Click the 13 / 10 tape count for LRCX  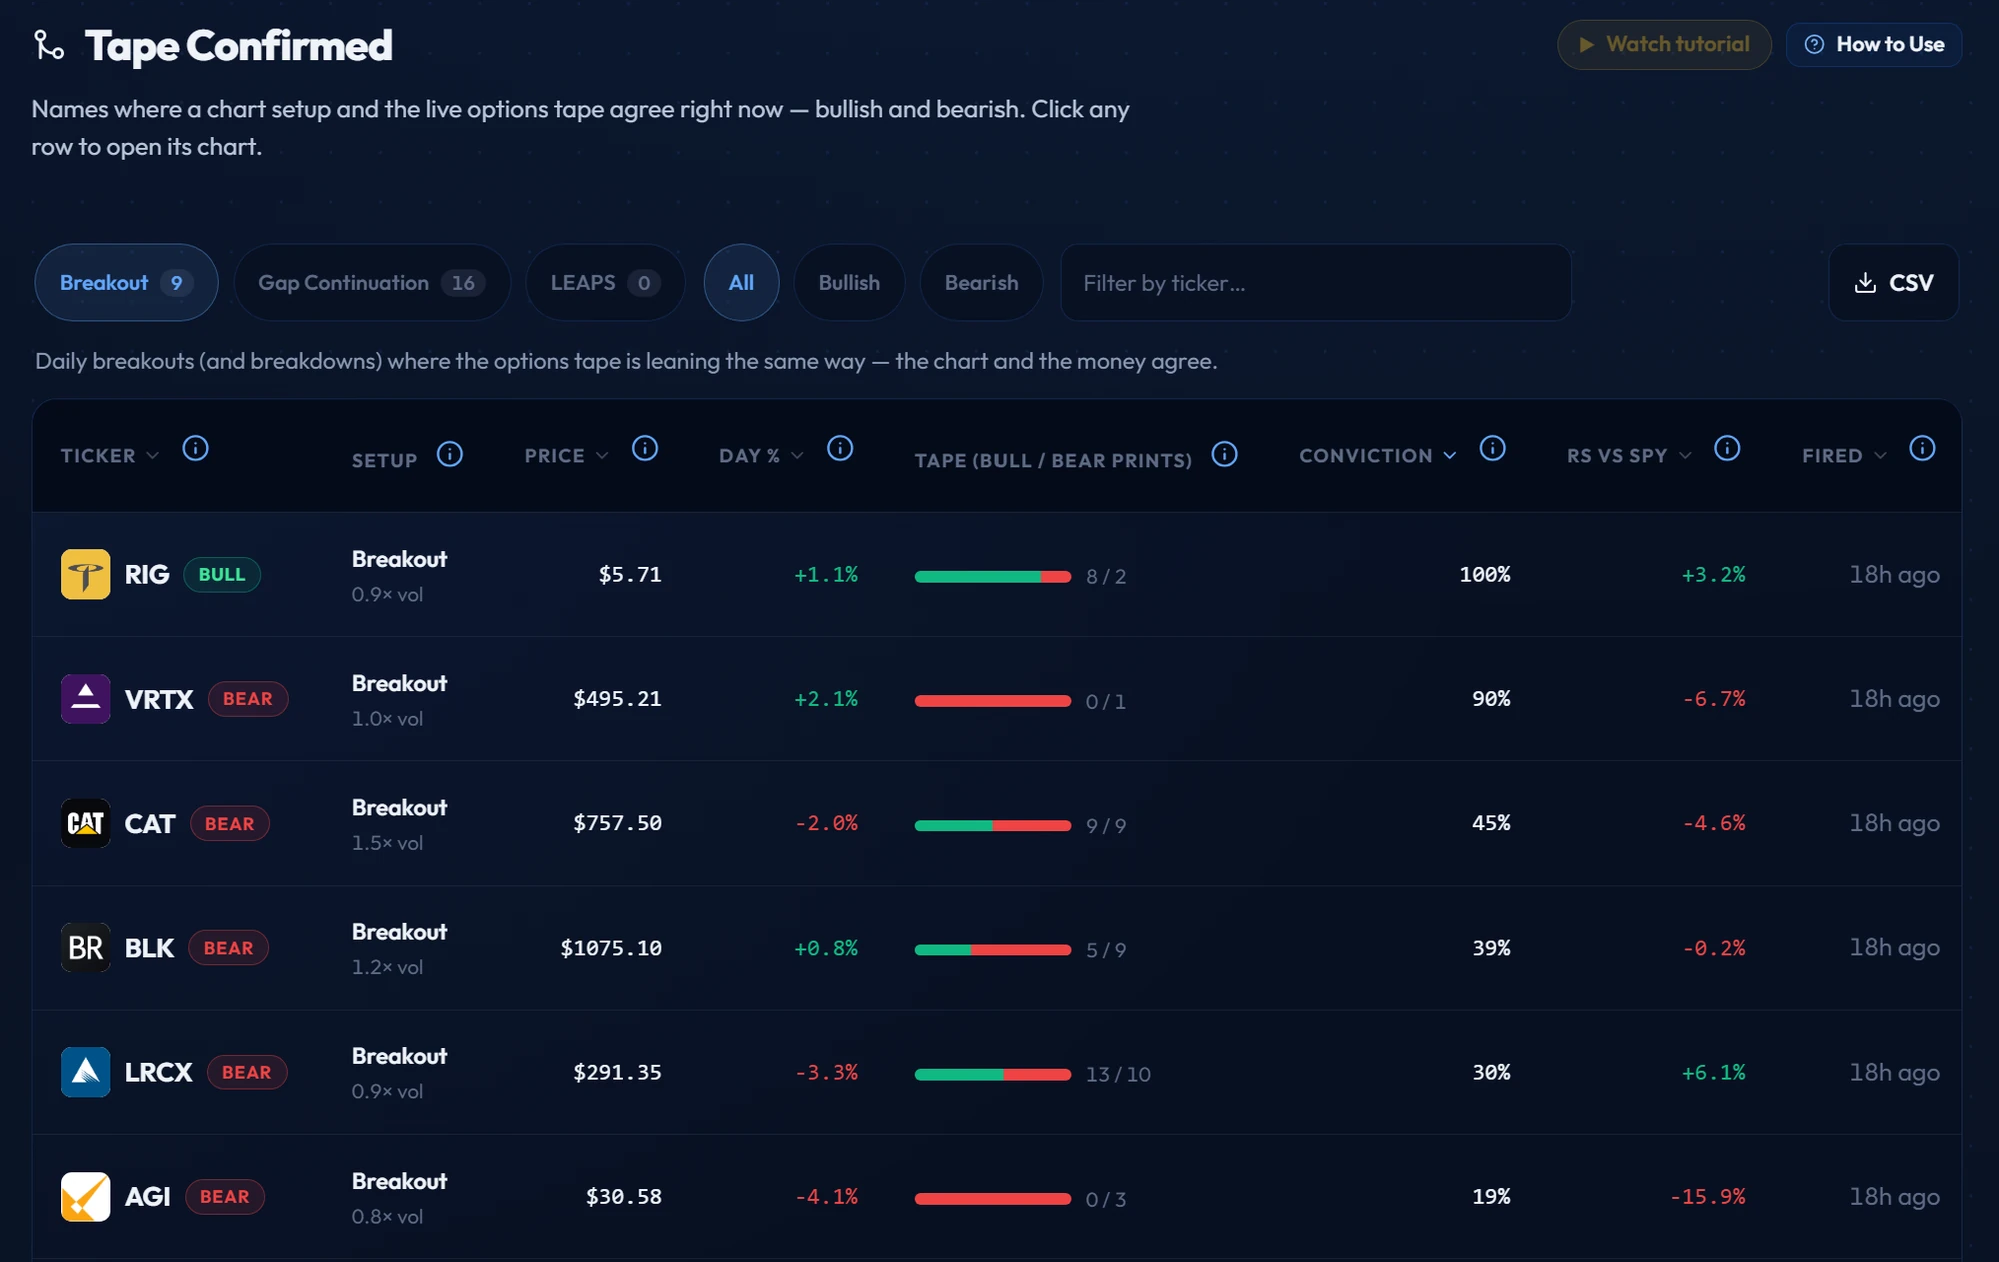point(1118,1074)
